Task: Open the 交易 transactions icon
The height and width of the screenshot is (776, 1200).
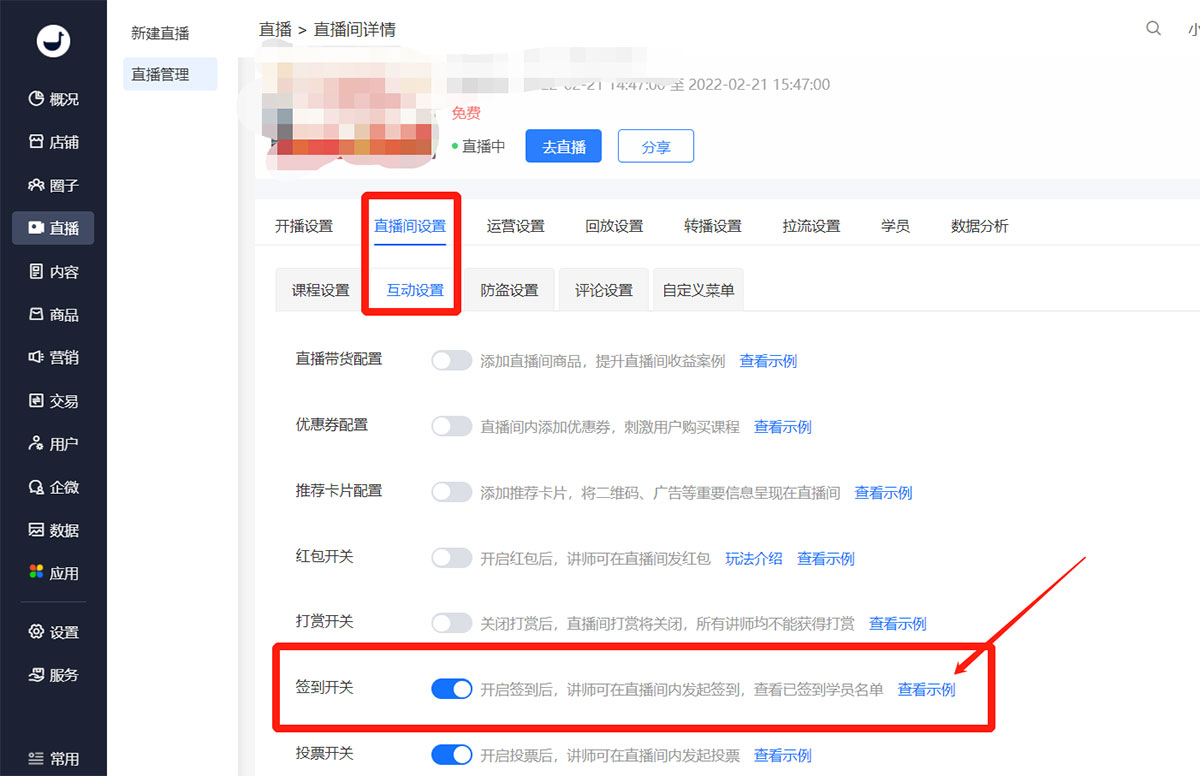Action: pyautogui.click(x=36, y=401)
